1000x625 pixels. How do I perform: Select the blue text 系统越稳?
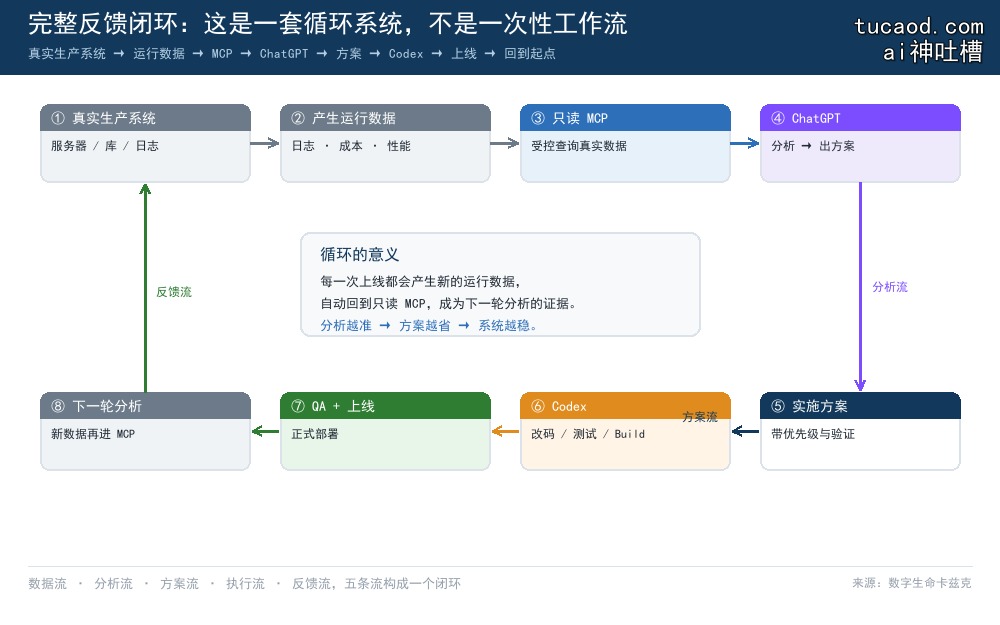(507, 326)
